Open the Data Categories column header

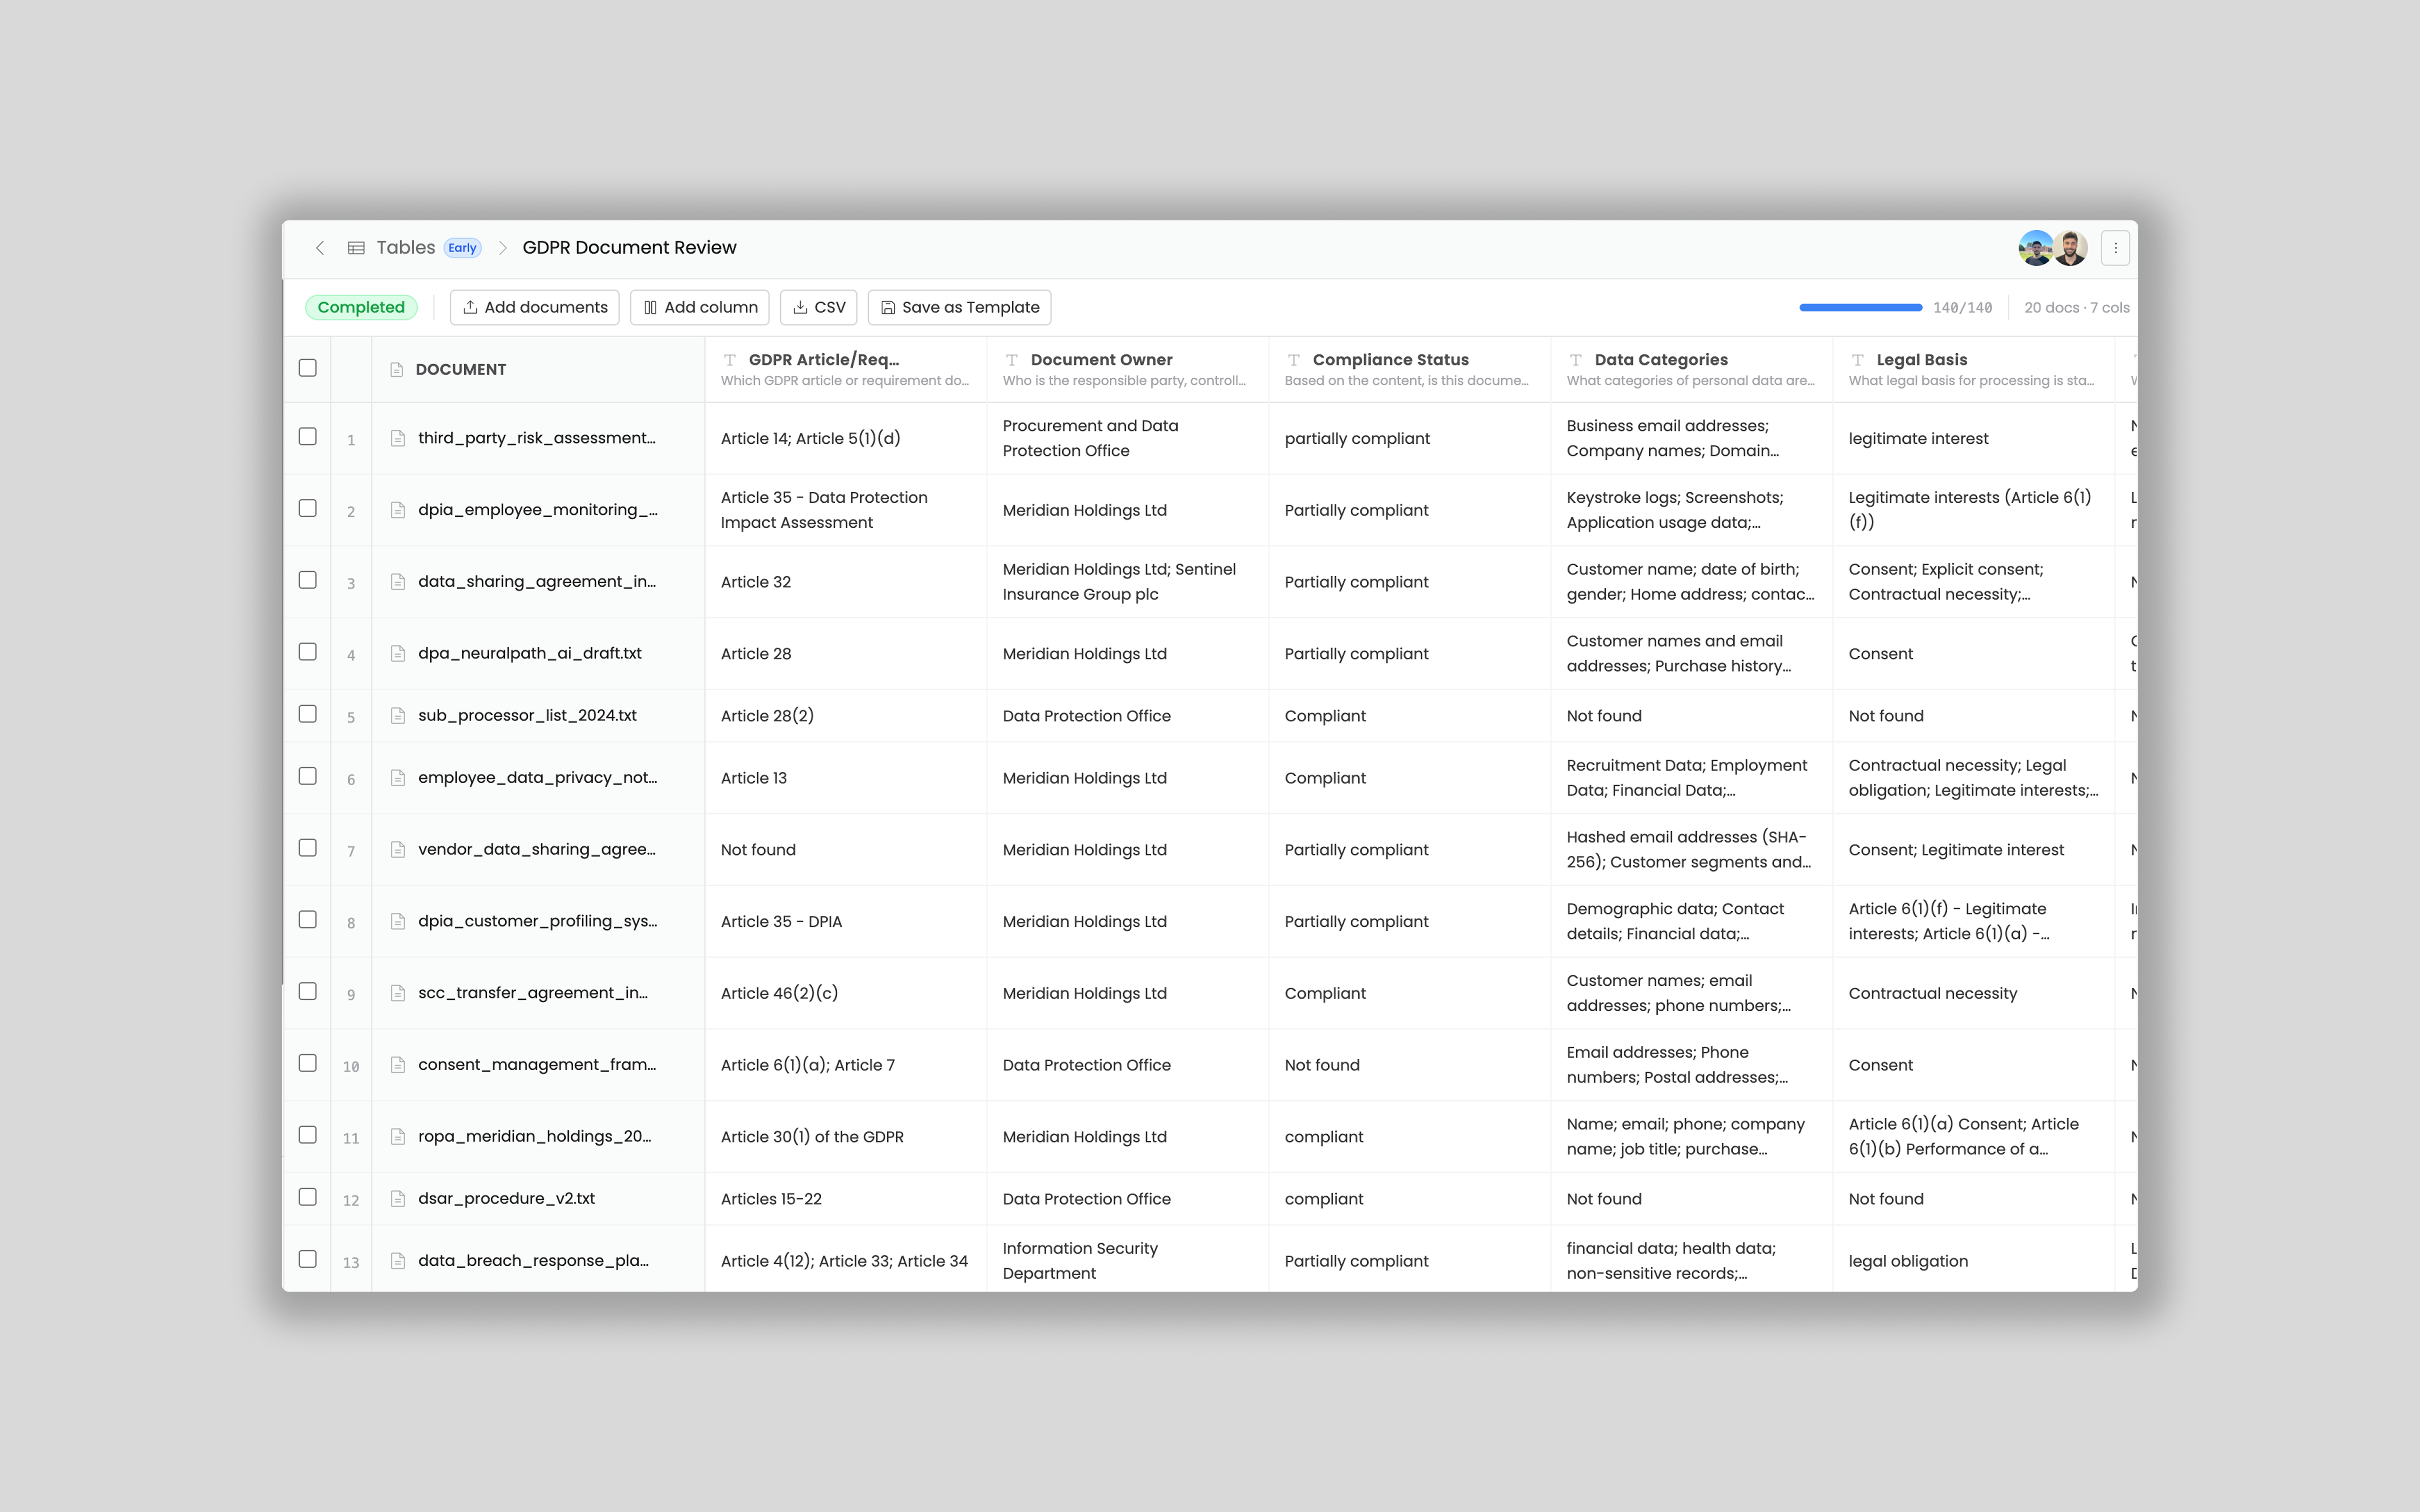(1661, 360)
